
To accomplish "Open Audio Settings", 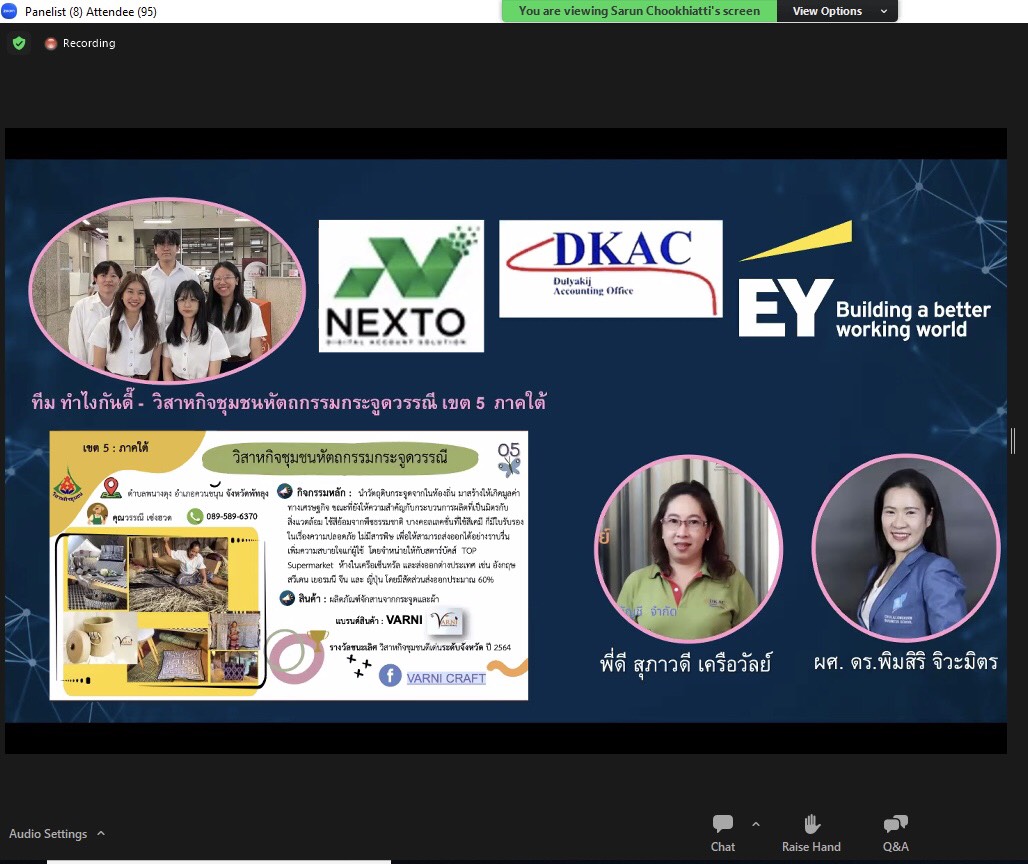I will point(48,833).
